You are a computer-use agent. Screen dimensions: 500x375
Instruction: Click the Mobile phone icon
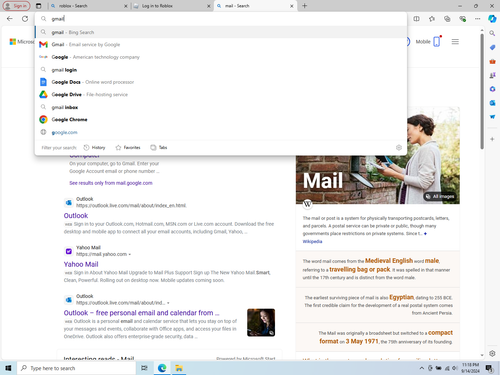click(437, 41)
